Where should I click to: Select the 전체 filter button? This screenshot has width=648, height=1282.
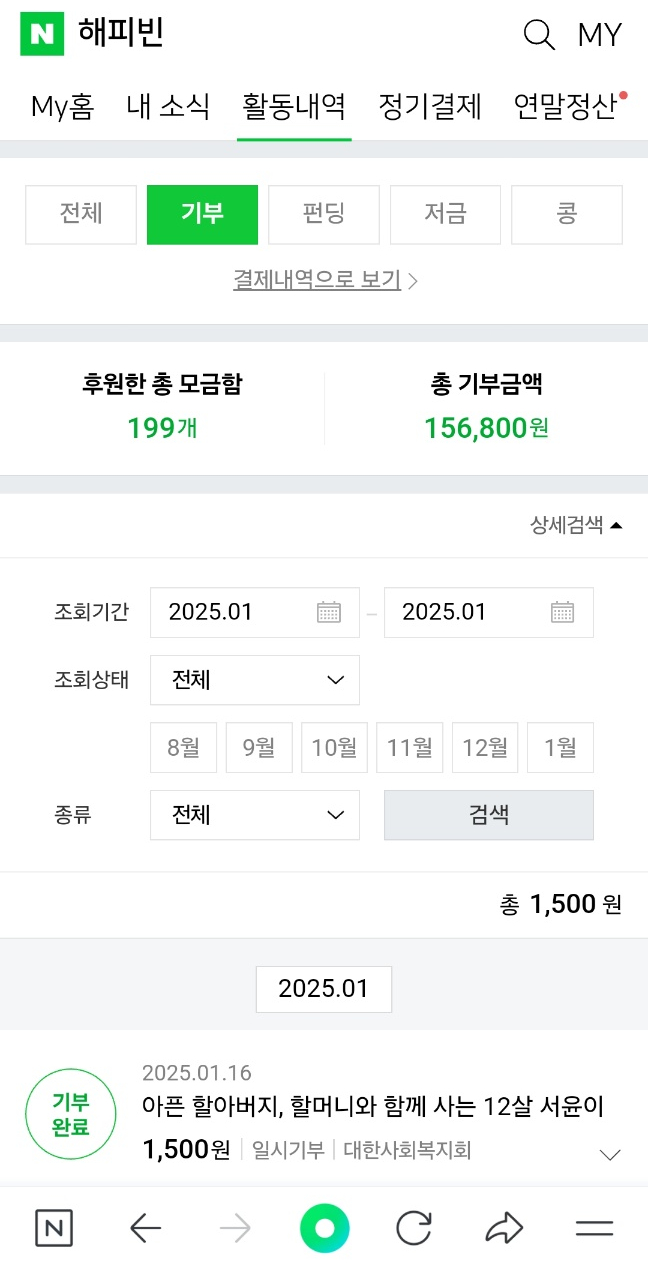pos(81,214)
